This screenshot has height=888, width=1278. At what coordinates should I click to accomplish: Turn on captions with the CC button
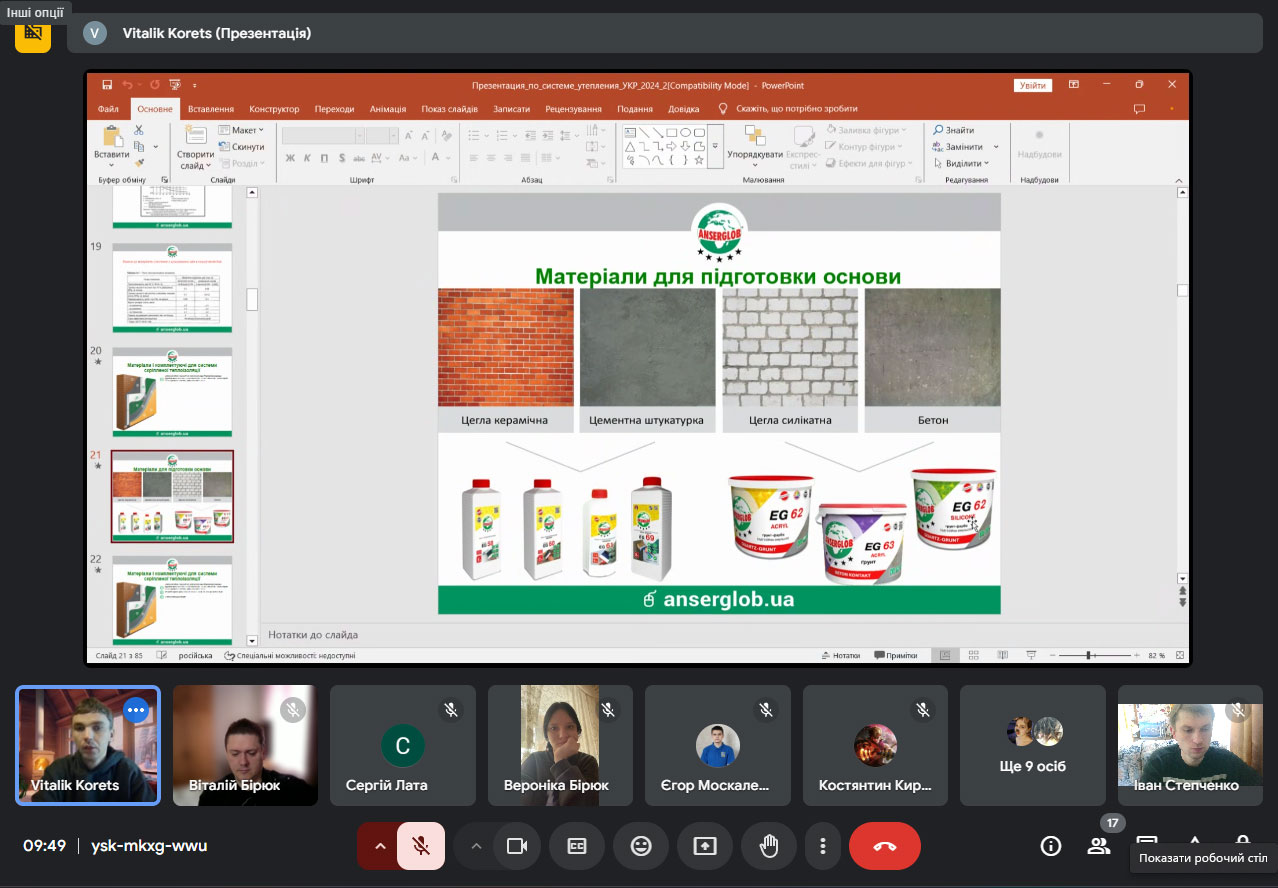click(x=577, y=846)
